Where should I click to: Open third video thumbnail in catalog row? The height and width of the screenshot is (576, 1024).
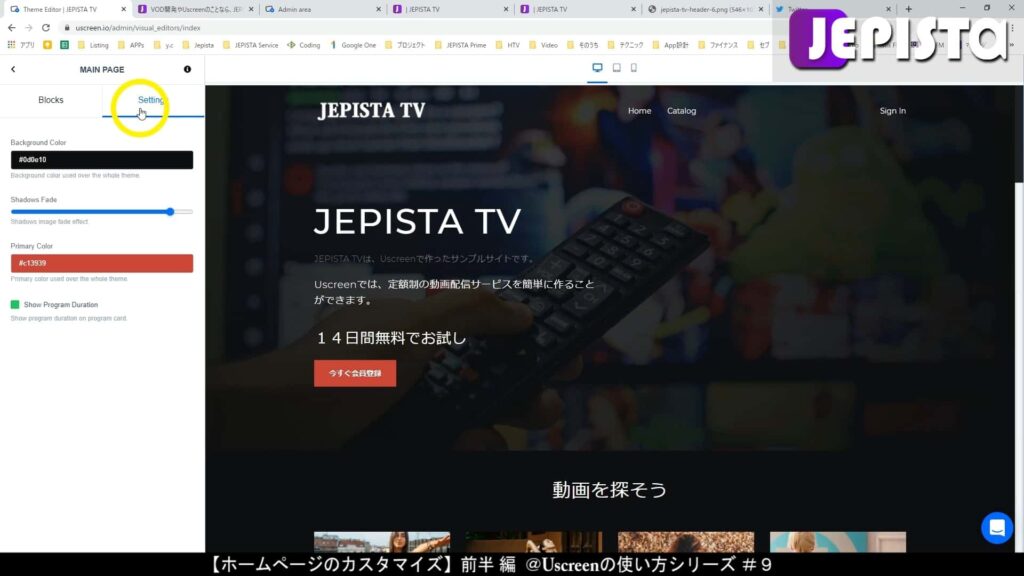[686, 542]
